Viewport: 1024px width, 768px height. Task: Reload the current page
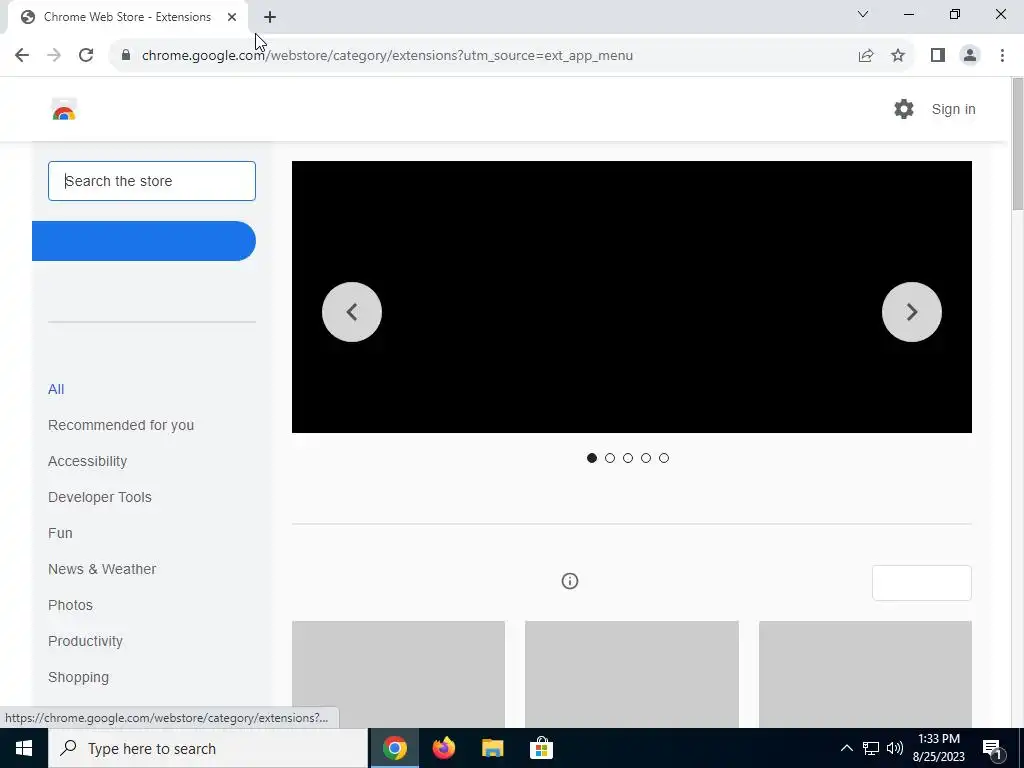86,56
